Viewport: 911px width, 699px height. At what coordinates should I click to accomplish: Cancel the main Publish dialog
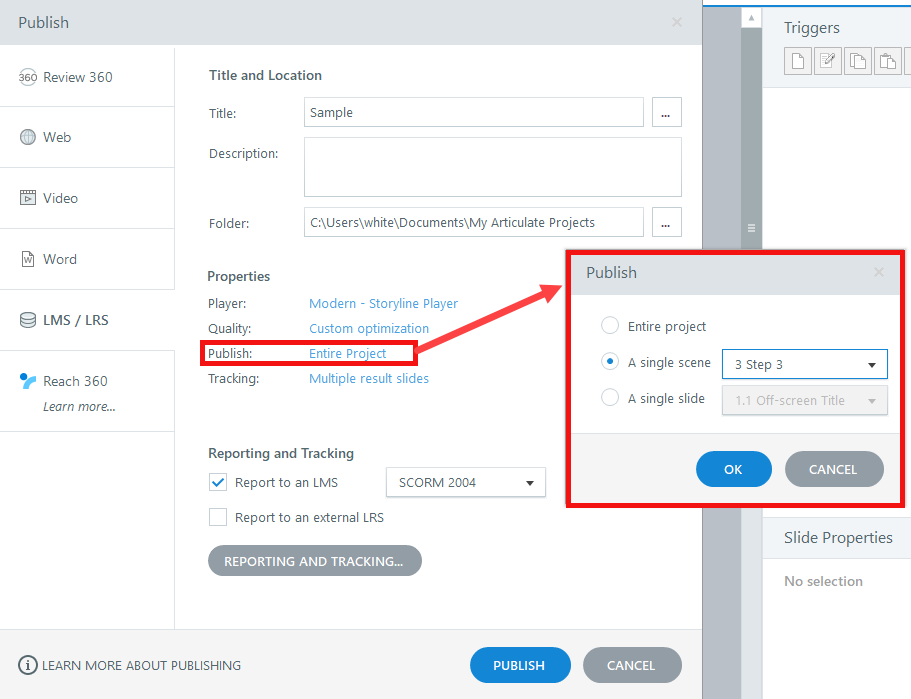tap(632, 665)
